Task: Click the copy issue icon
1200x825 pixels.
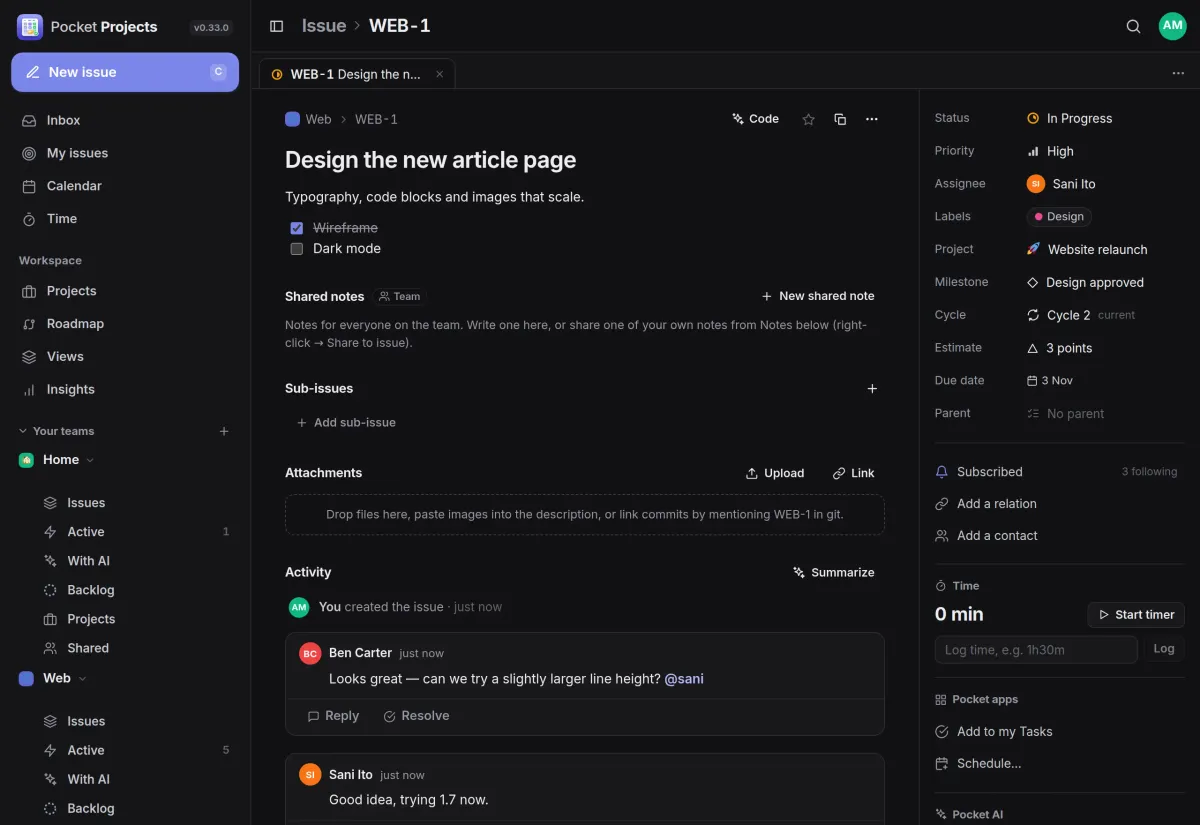Action: pos(840,119)
